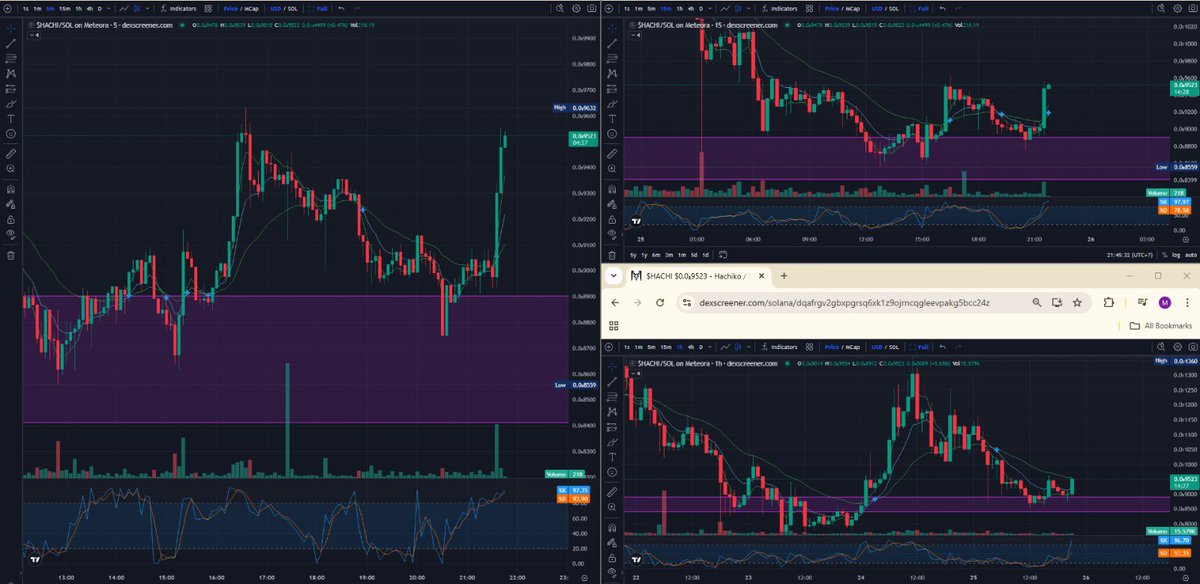
Task: Select the trend line tool in the left 5m chart
Action: (x=11, y=45)
